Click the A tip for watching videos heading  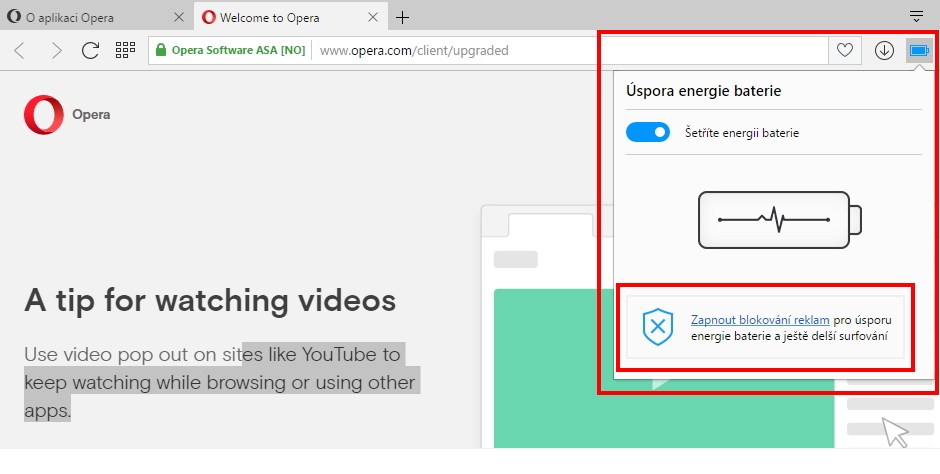pyautogui.click(x=210, y=300)
